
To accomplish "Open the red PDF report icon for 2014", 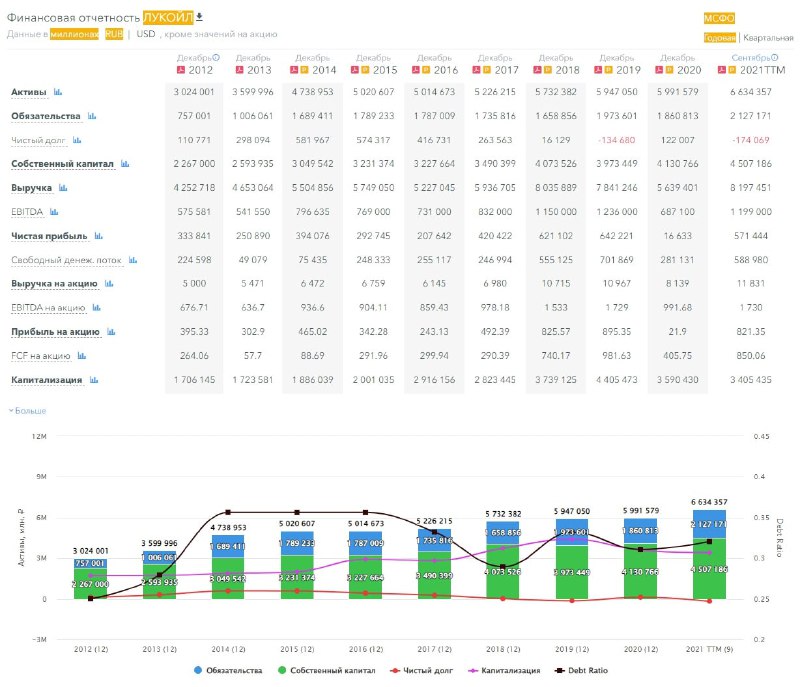I will click(x=294, y=69).
